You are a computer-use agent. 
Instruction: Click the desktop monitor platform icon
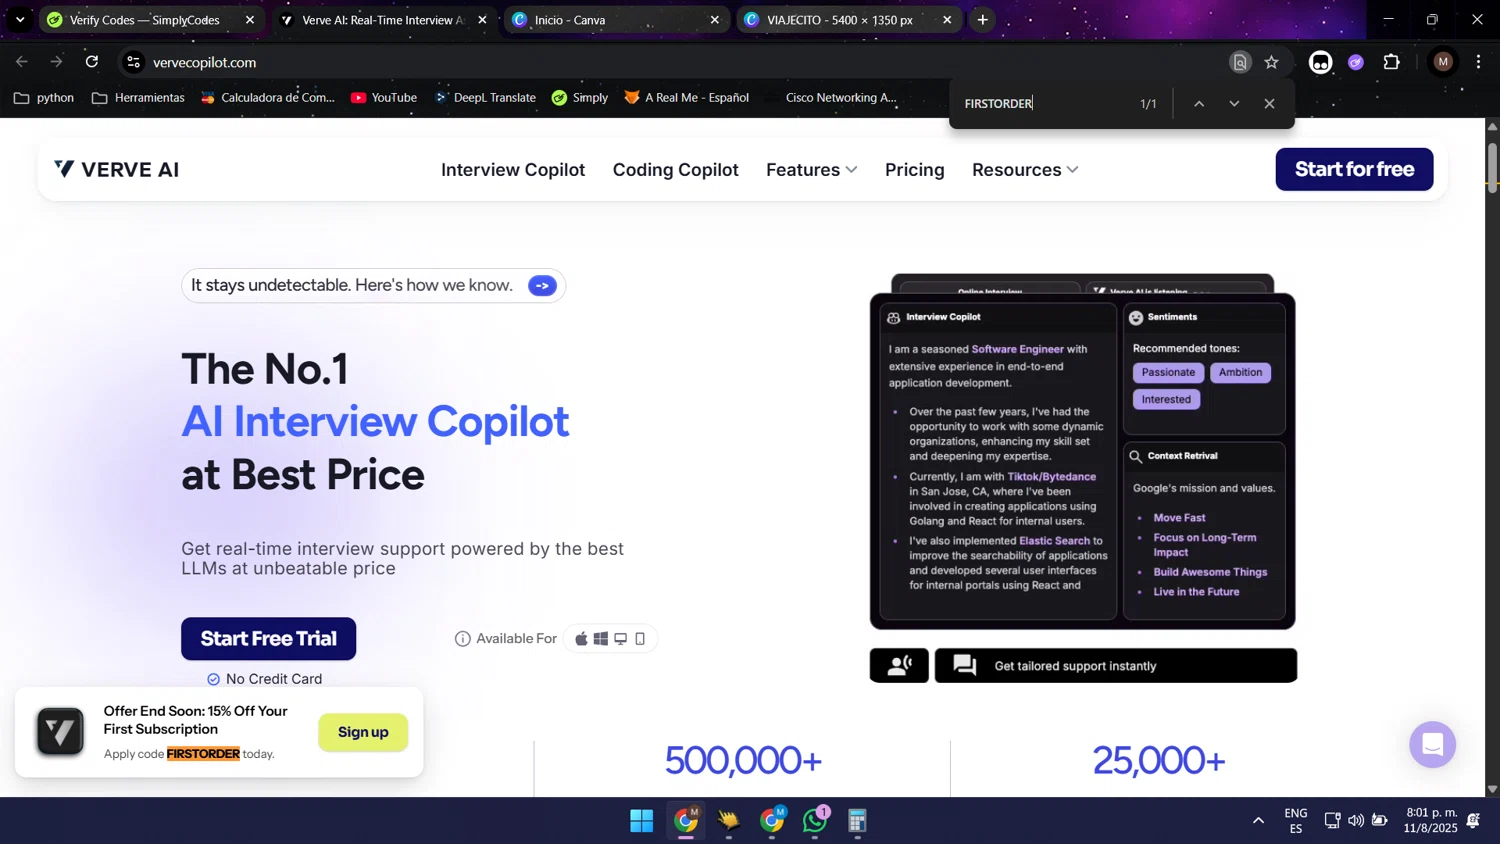tap(621, 639)
